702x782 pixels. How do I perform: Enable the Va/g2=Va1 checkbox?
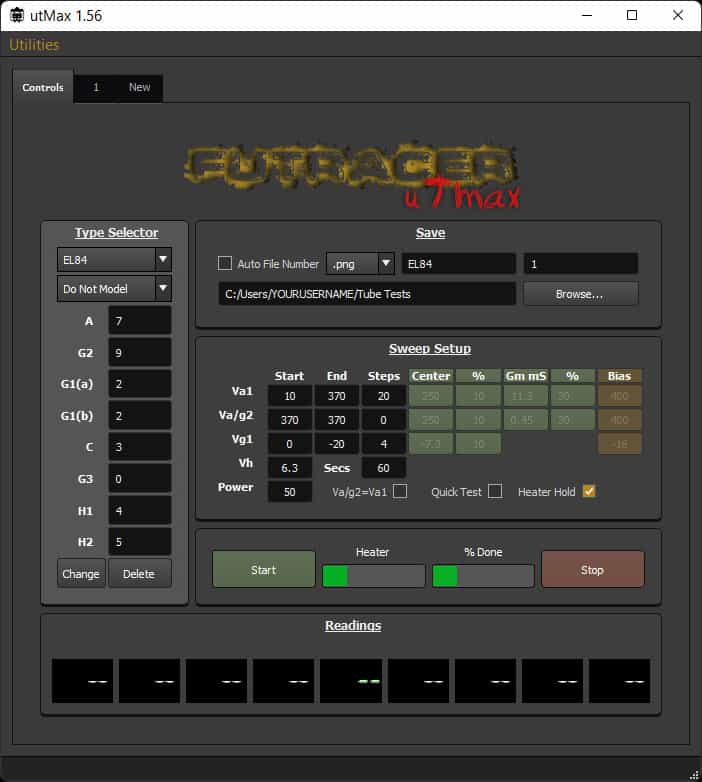(x=400, y=491)
